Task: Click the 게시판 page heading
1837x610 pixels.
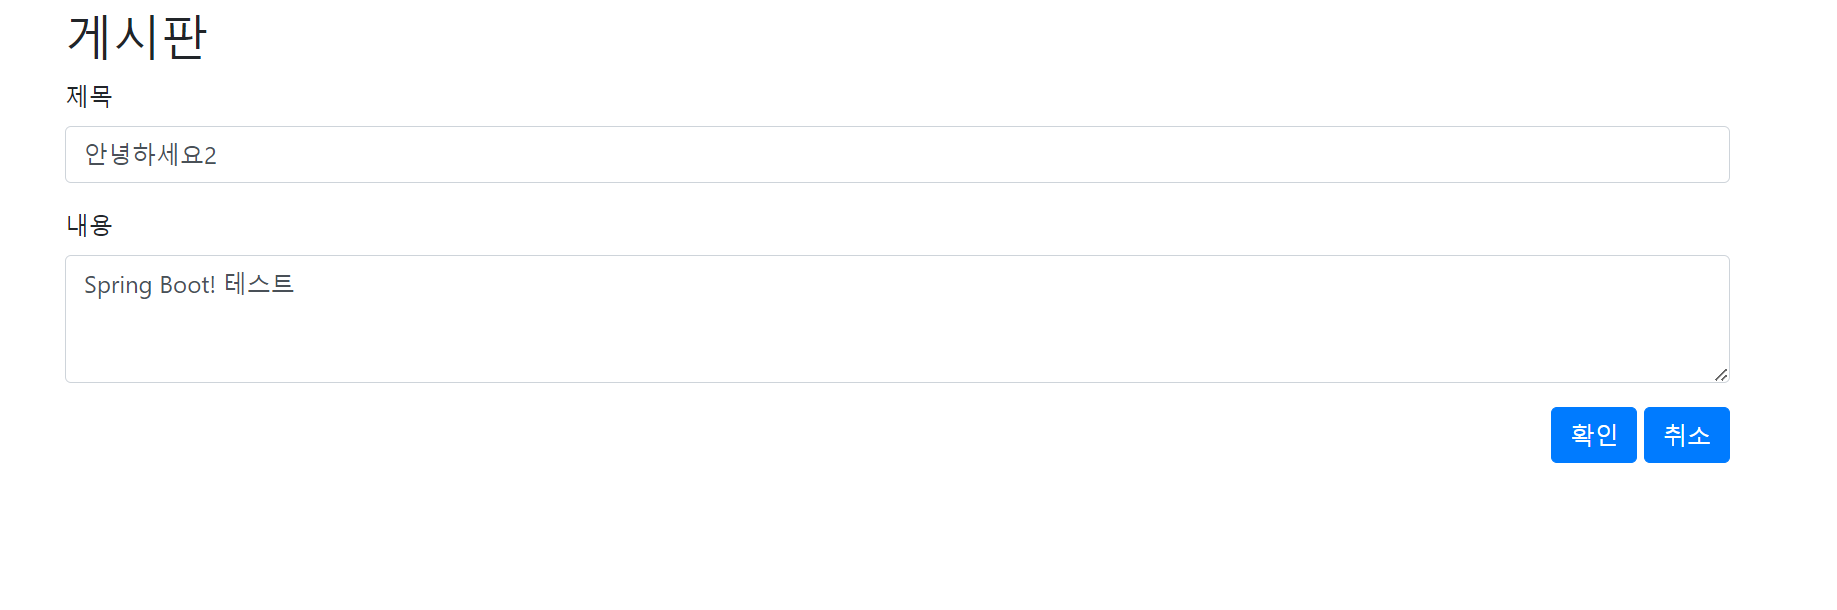Action: pos(137,37)
